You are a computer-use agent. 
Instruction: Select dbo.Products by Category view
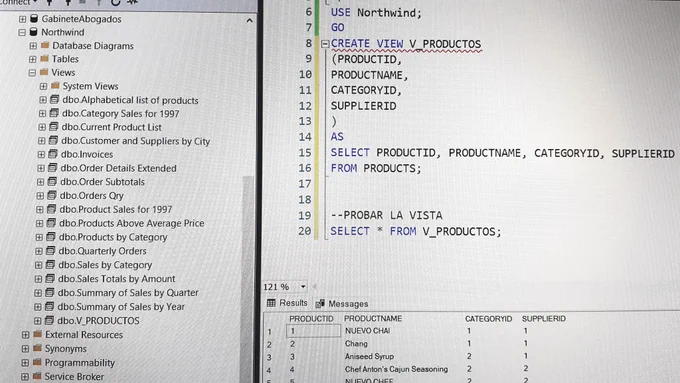(x=113, y=237)
